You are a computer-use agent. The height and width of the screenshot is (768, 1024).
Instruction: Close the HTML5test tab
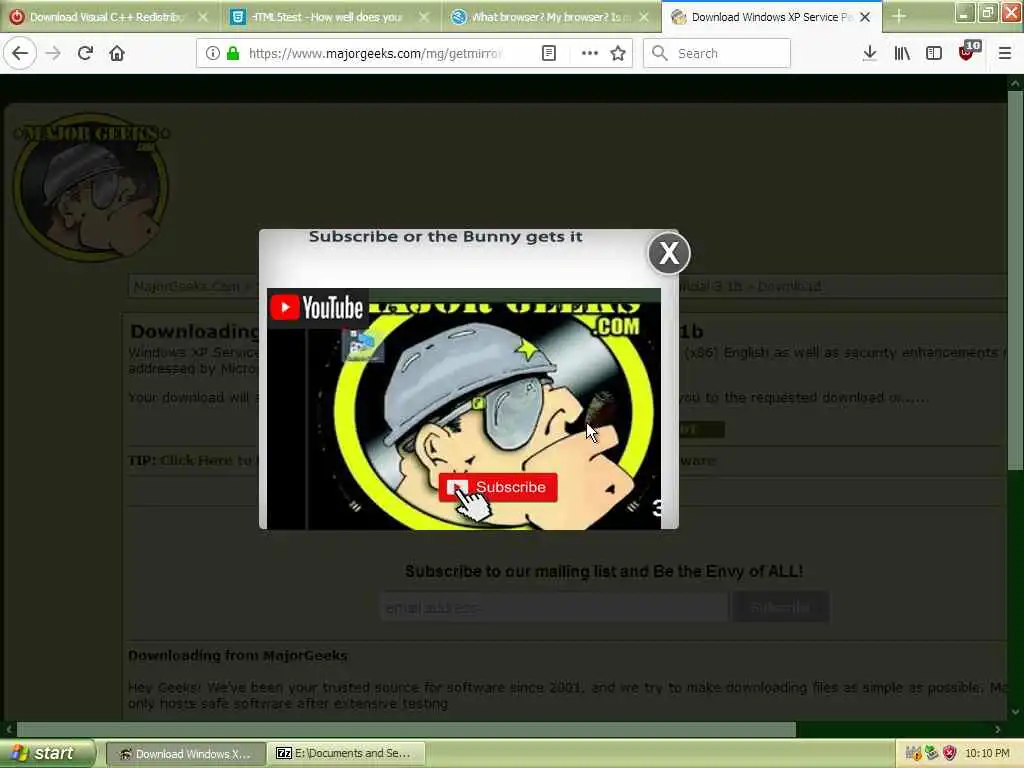[x=424, y=17]
